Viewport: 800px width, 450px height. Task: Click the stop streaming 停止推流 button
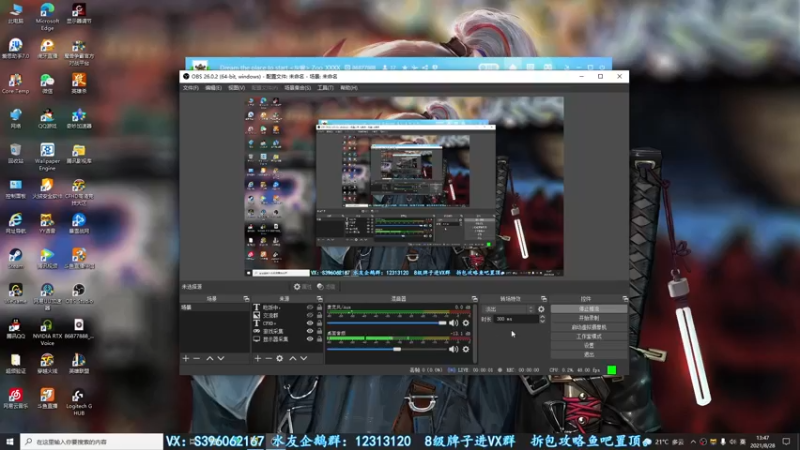coord(589,309)
